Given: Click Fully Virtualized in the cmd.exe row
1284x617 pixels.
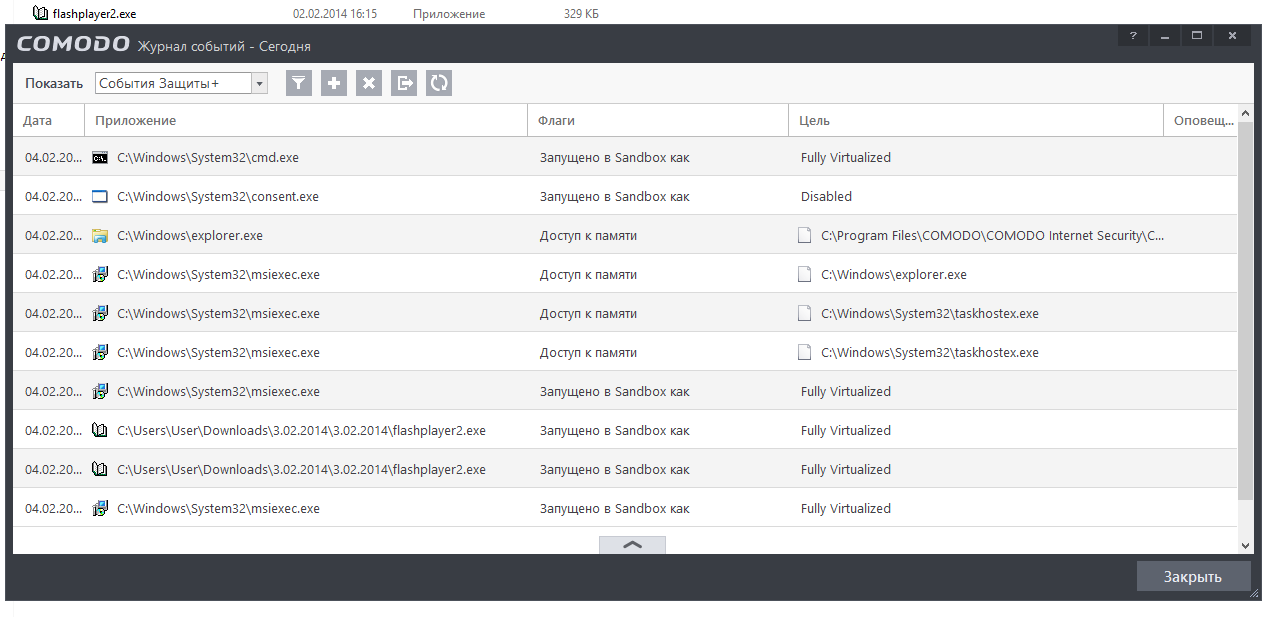Looking at the screenshot, I should click(x=845, y=158).
